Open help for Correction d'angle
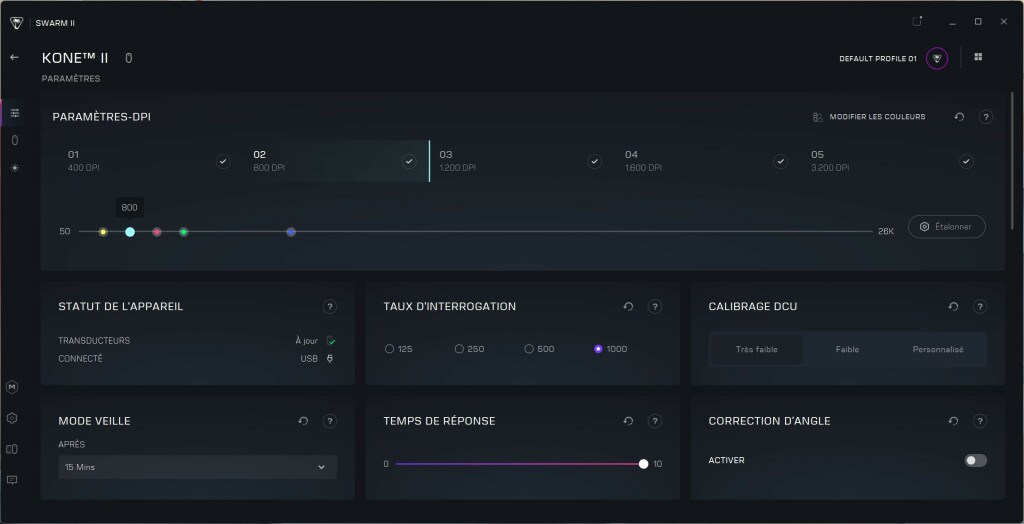Screen dimensions: 1024x524 [x=980, y=421]
